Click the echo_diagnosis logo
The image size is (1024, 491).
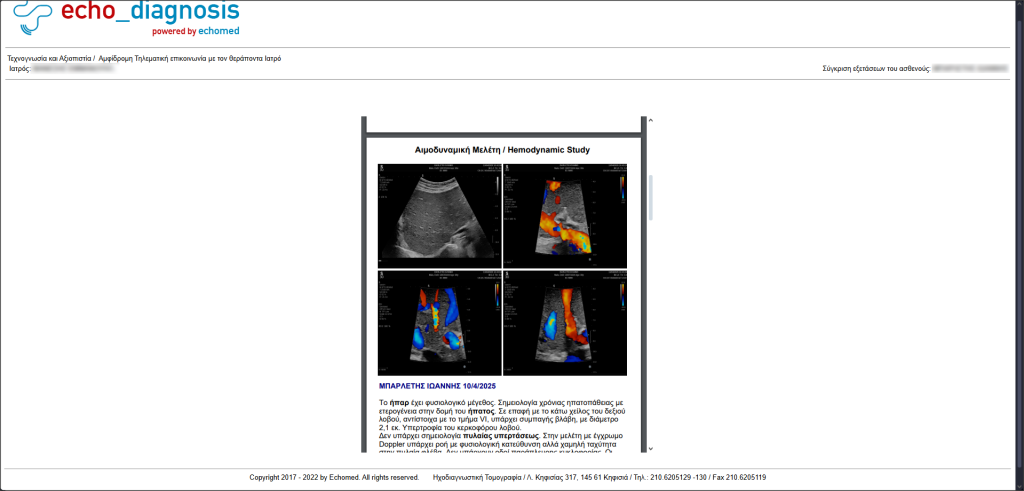point(126,18)
